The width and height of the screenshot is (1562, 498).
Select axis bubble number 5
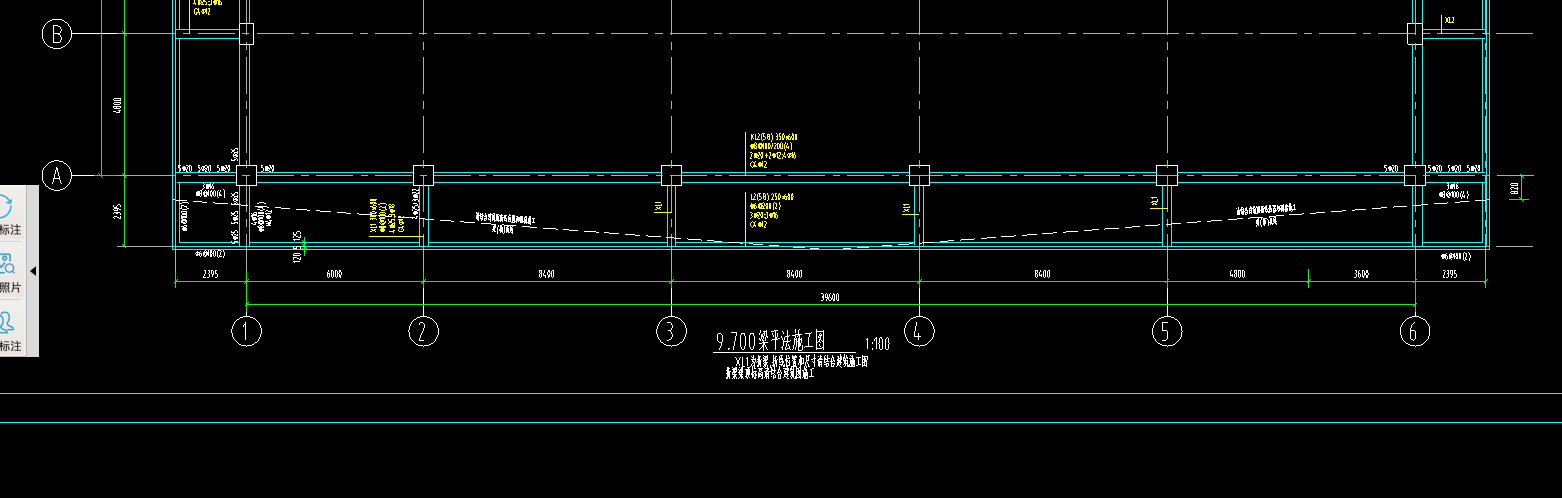tap(1167, 331)
